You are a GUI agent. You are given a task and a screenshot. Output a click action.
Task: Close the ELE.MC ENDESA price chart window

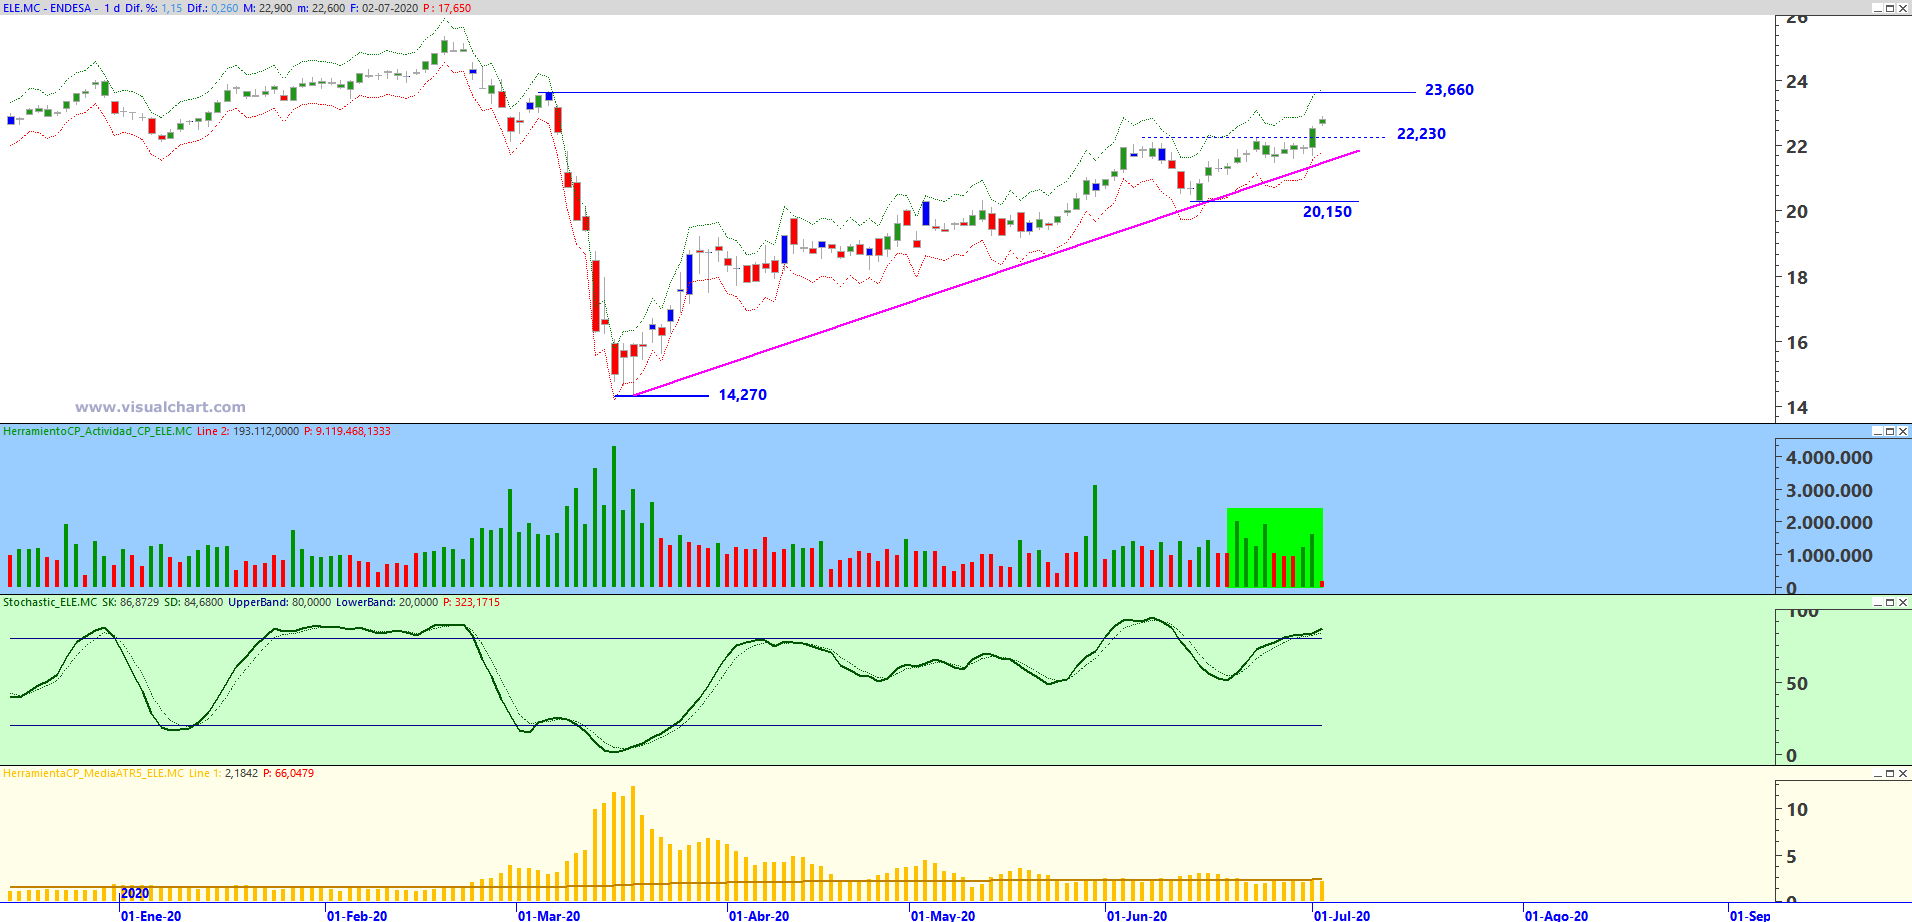(x=1903, y=8)
